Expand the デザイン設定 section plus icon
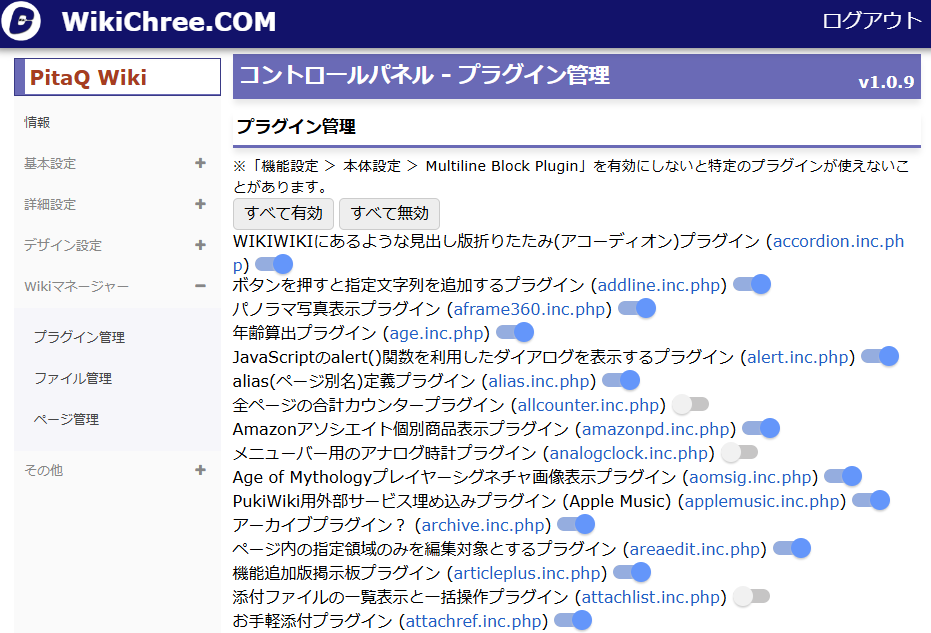The image size is (931, 633). pos(201,245)
